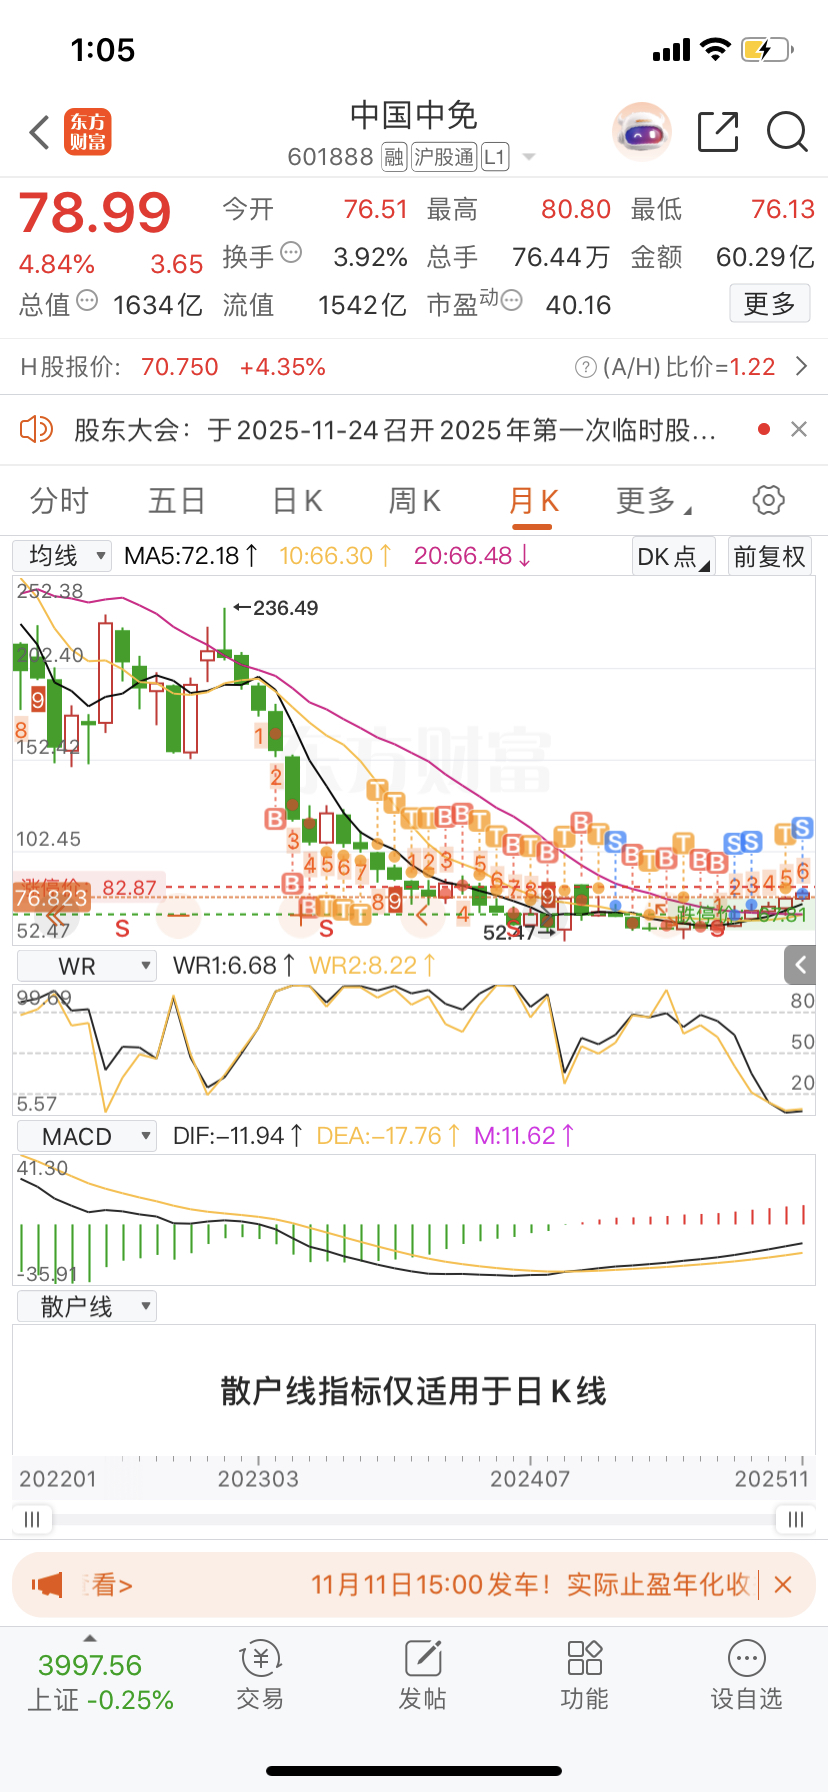This screenshot has width=828, height=1792.
Task: Tap the H股 price 70.750
Action: pos(180,367)
